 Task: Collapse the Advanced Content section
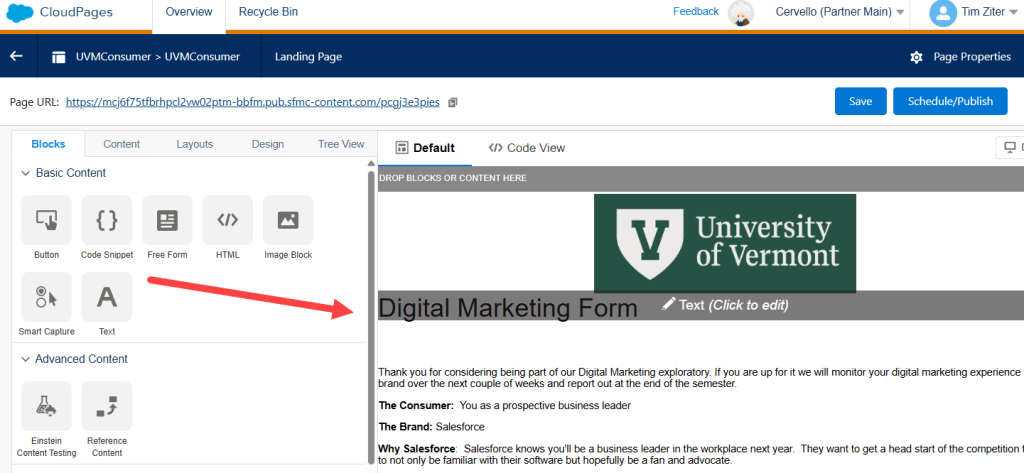coord(25,359)
